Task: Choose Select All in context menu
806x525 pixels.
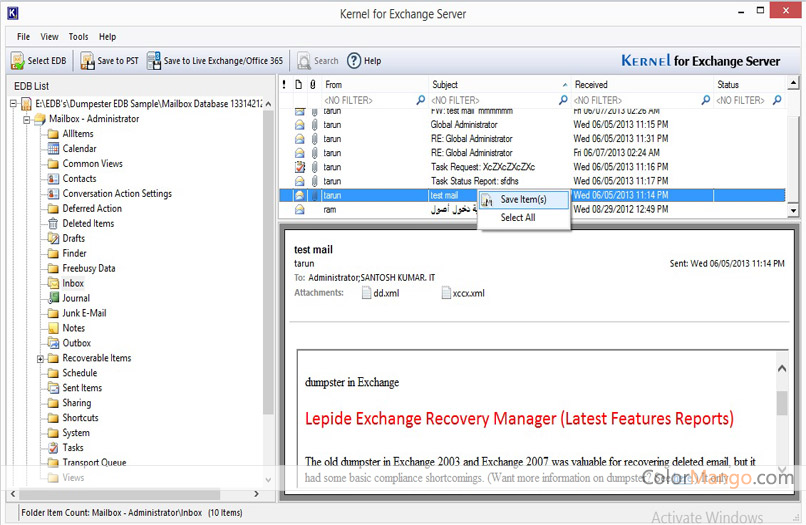Action: [x=518, y=217]
